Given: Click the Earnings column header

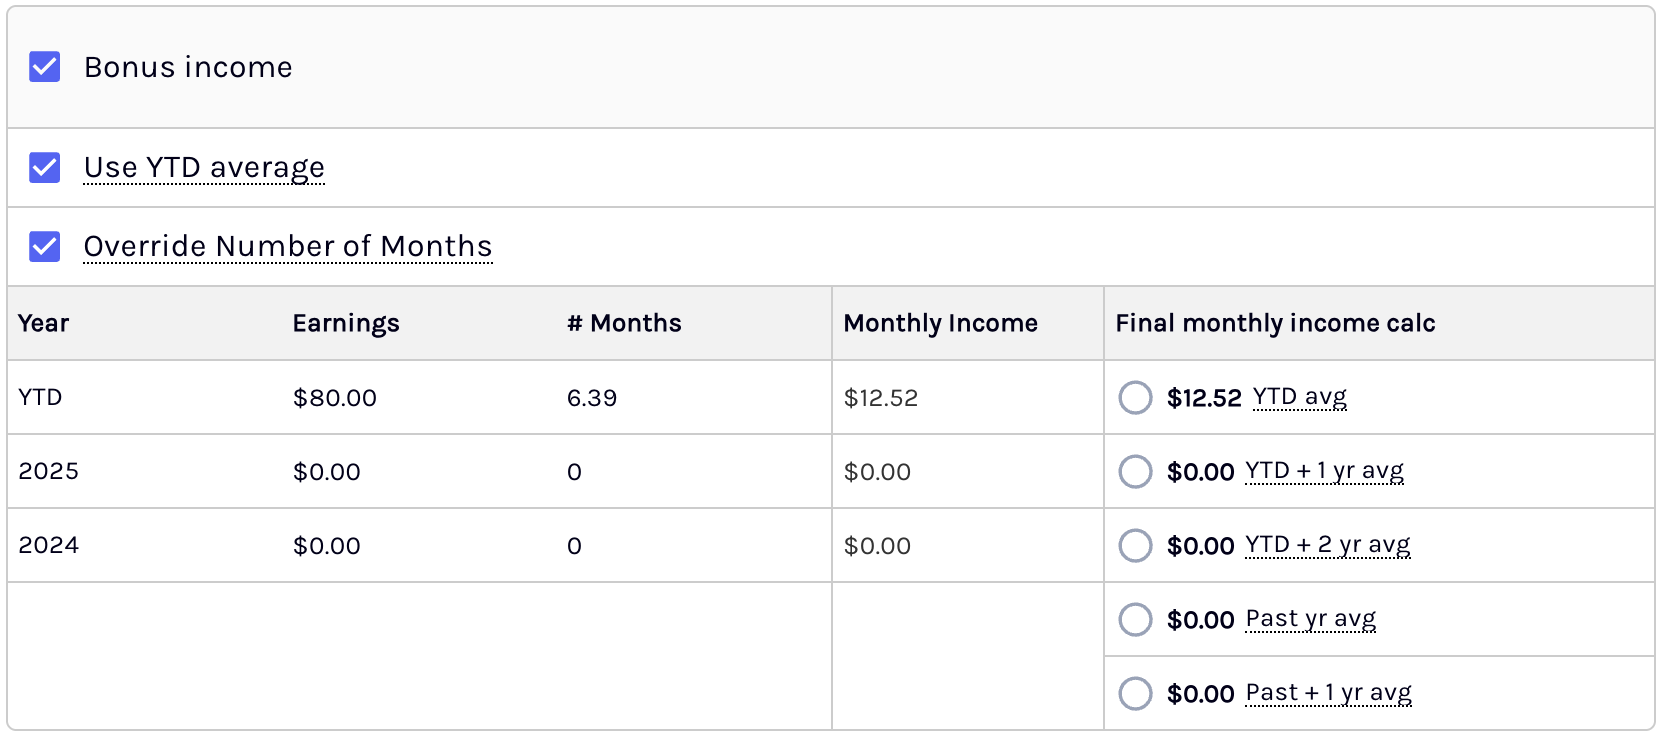Looking at the screenshot, I should tap(346, 323).
